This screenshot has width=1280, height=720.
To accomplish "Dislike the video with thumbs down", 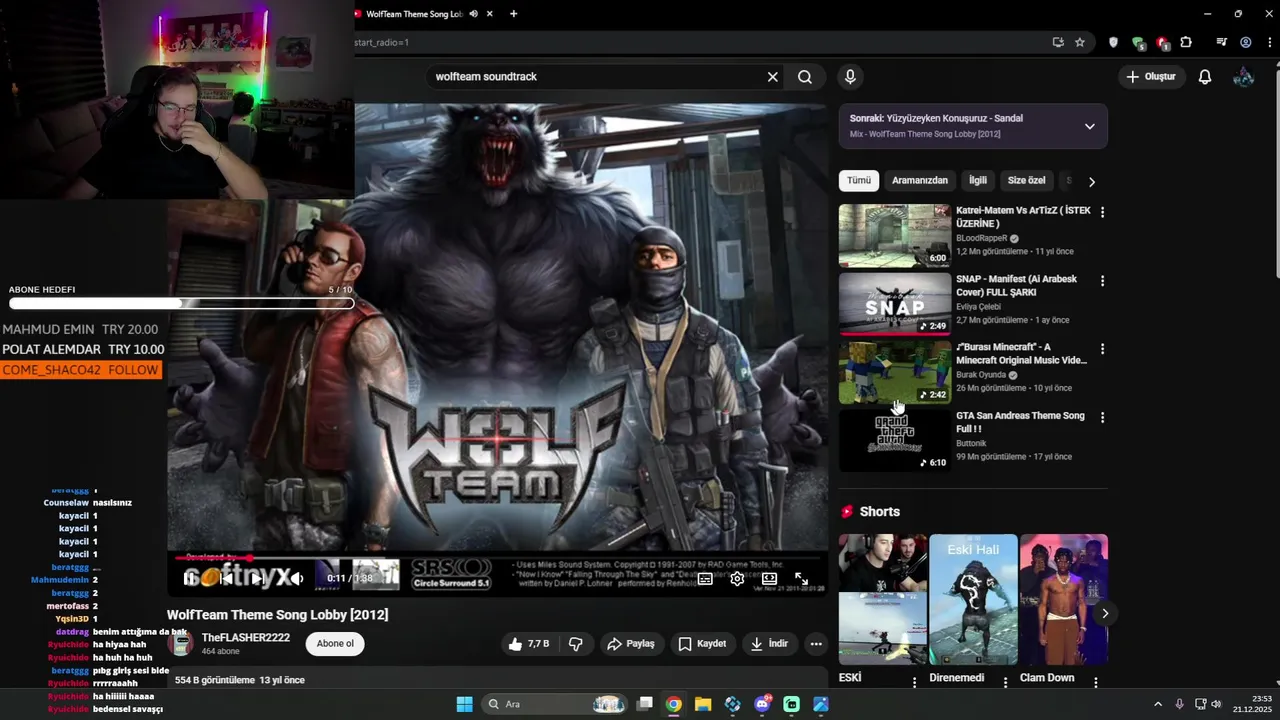I will pyautogui.click(x=576, y=644).
